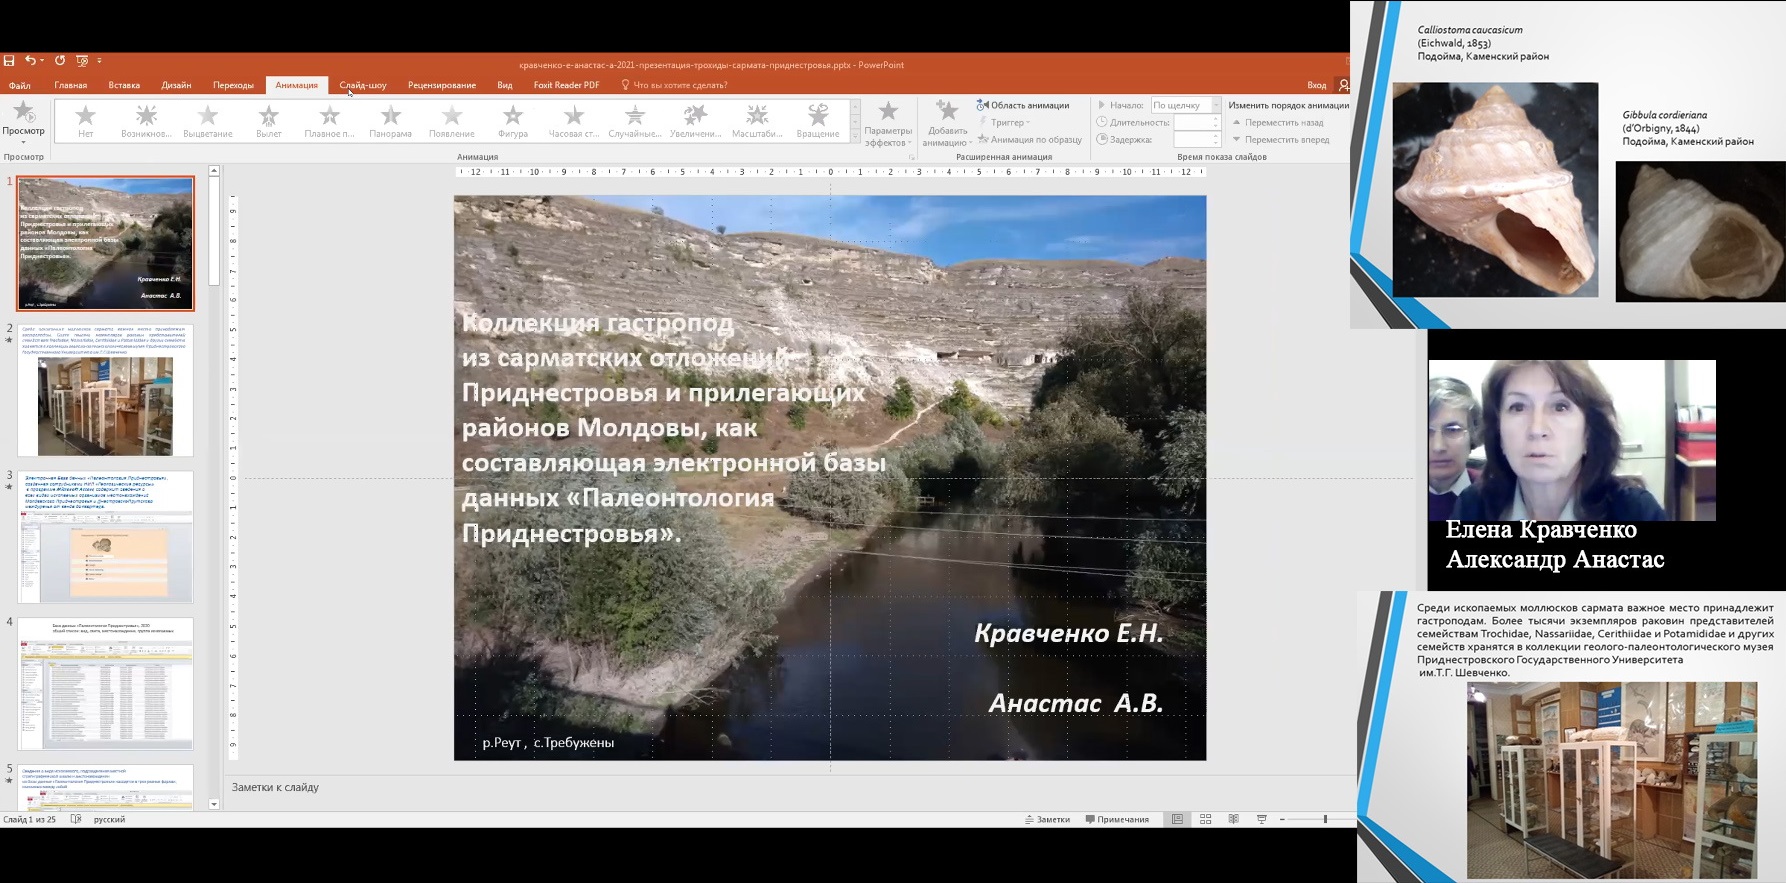The height and width of the screenshot is (883, 1786).
Task: Open the 'Слайд-шоу' ribbon tab
Action: [x=362, y=85]
